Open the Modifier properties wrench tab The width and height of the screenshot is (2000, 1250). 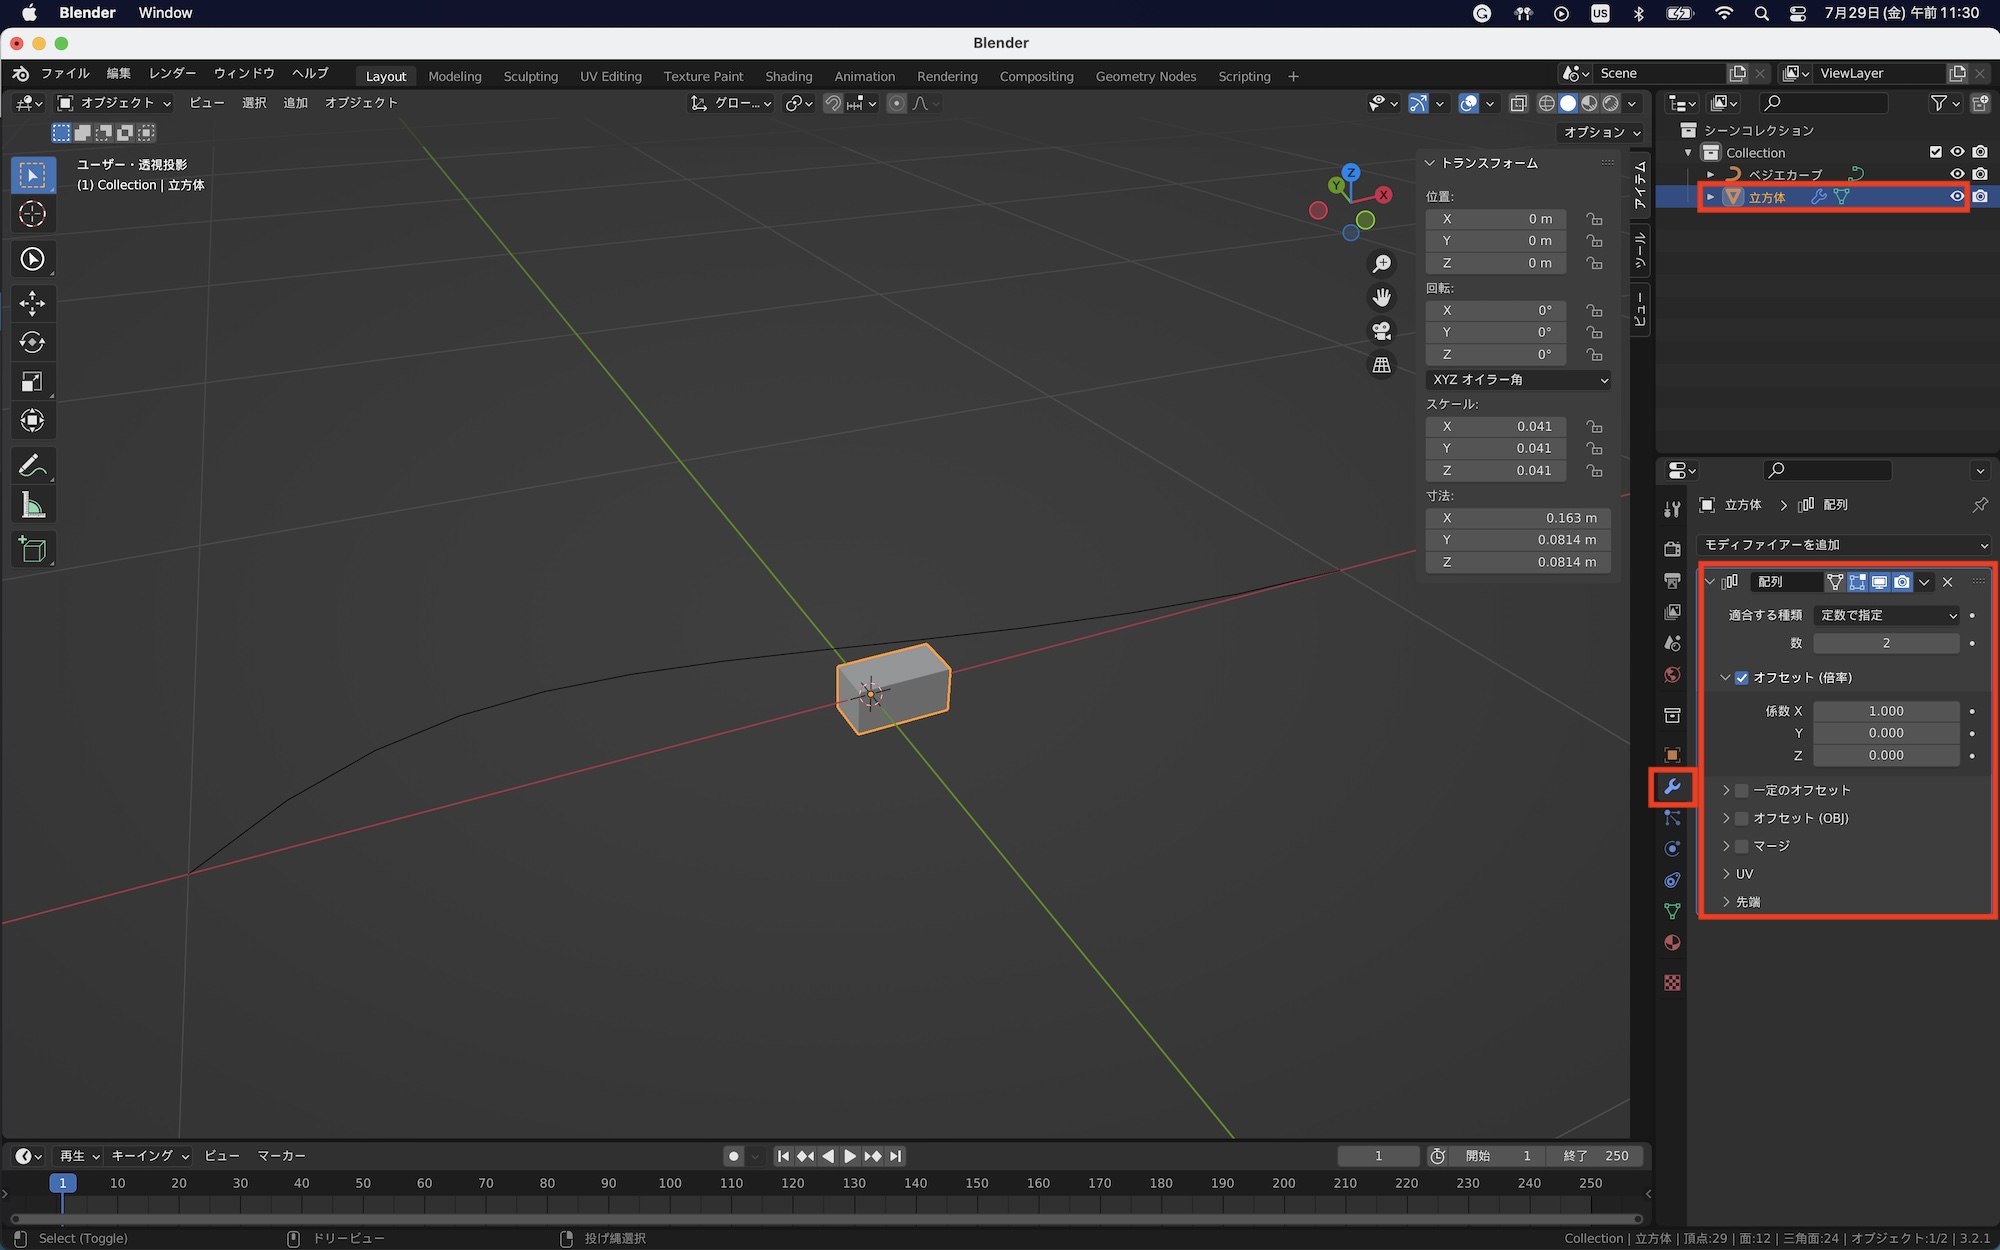pos(1672,787)
